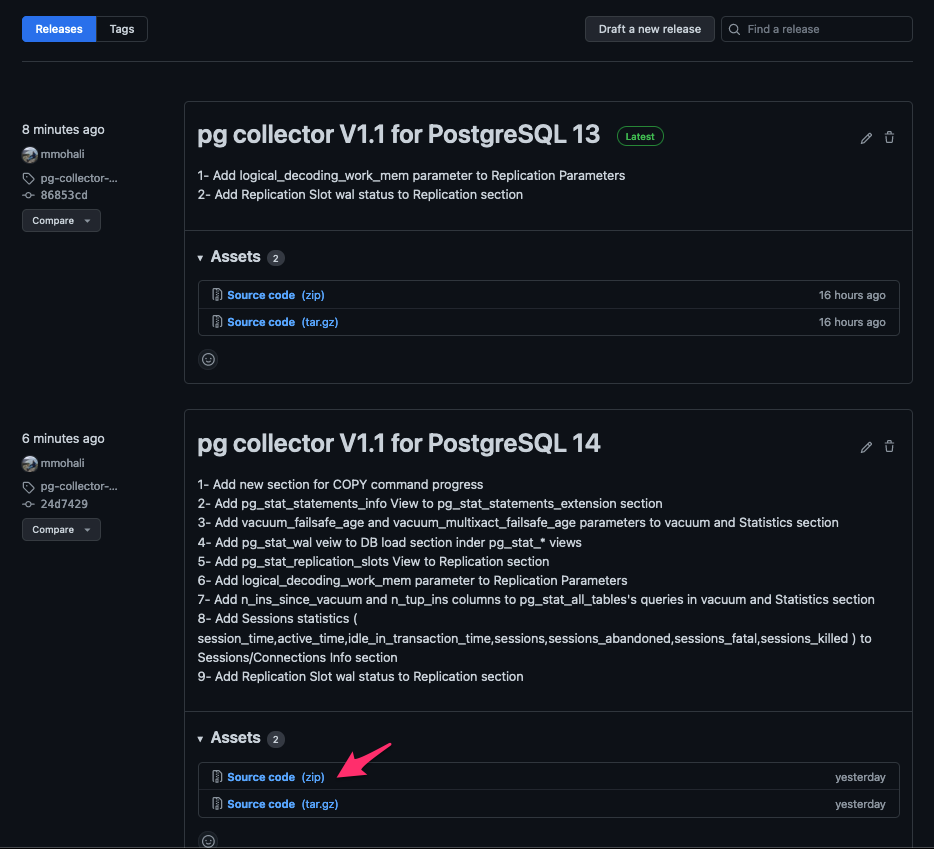934x849 pixels.
Task: Click Draft a new release button
Action: click(x=649, y=29)
